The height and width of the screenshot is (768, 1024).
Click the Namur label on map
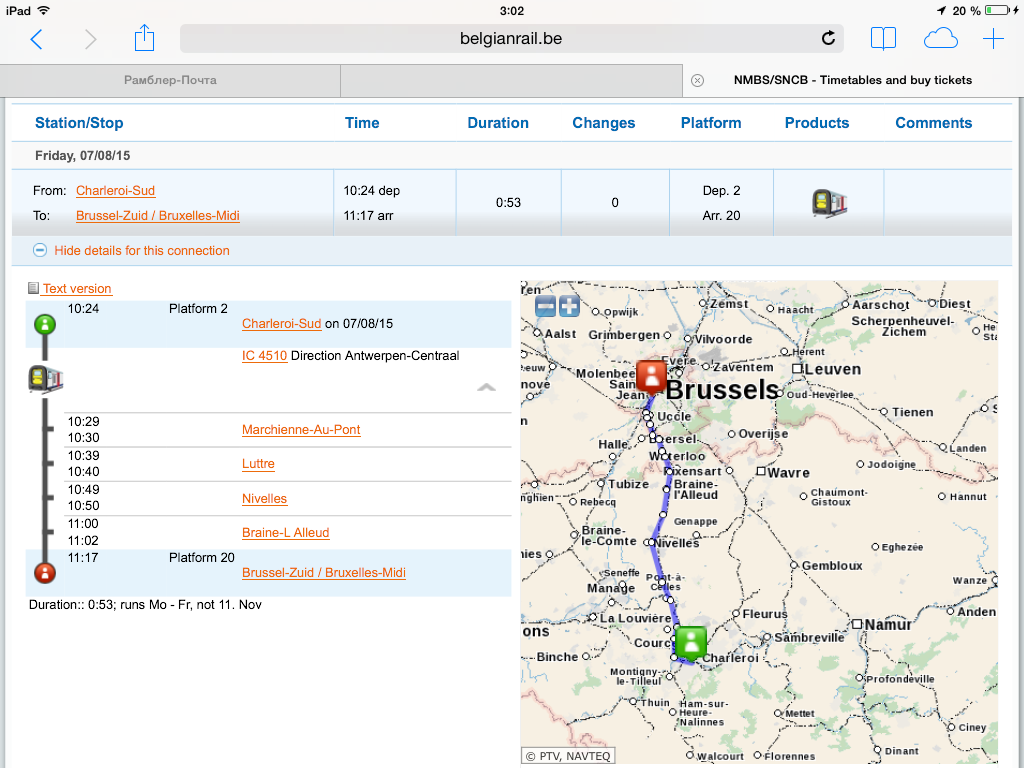pyautogui.click(x=888, y=624)
